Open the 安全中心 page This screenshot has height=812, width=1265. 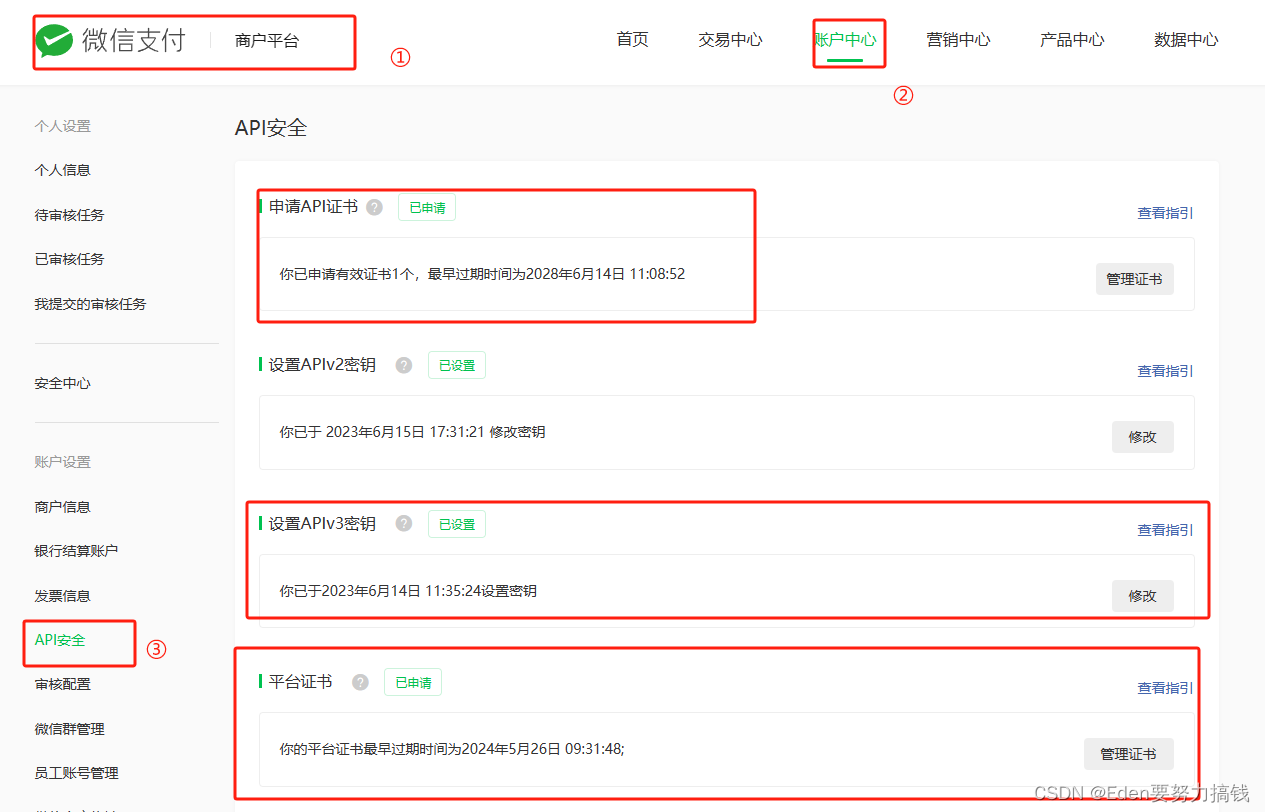click(62, 382)
